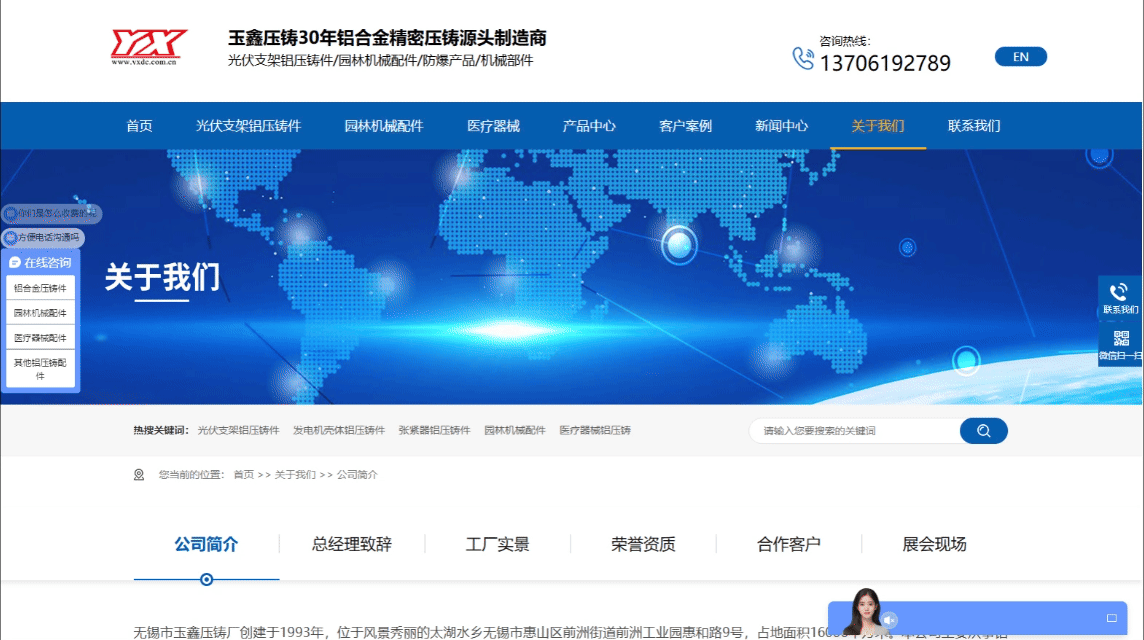Image resolution: width=1144 pixels, height=640 pixels.
Task: Switch to the 荣誉资质 tab
Action: pos(642,543)
